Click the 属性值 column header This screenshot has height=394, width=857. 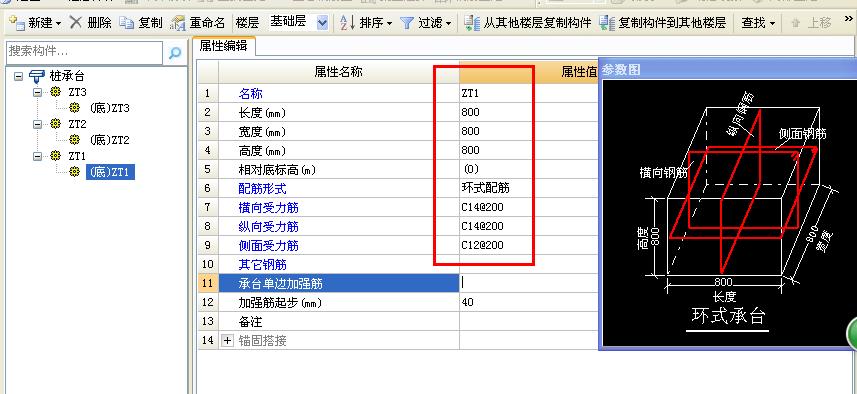tap(529, 72)
